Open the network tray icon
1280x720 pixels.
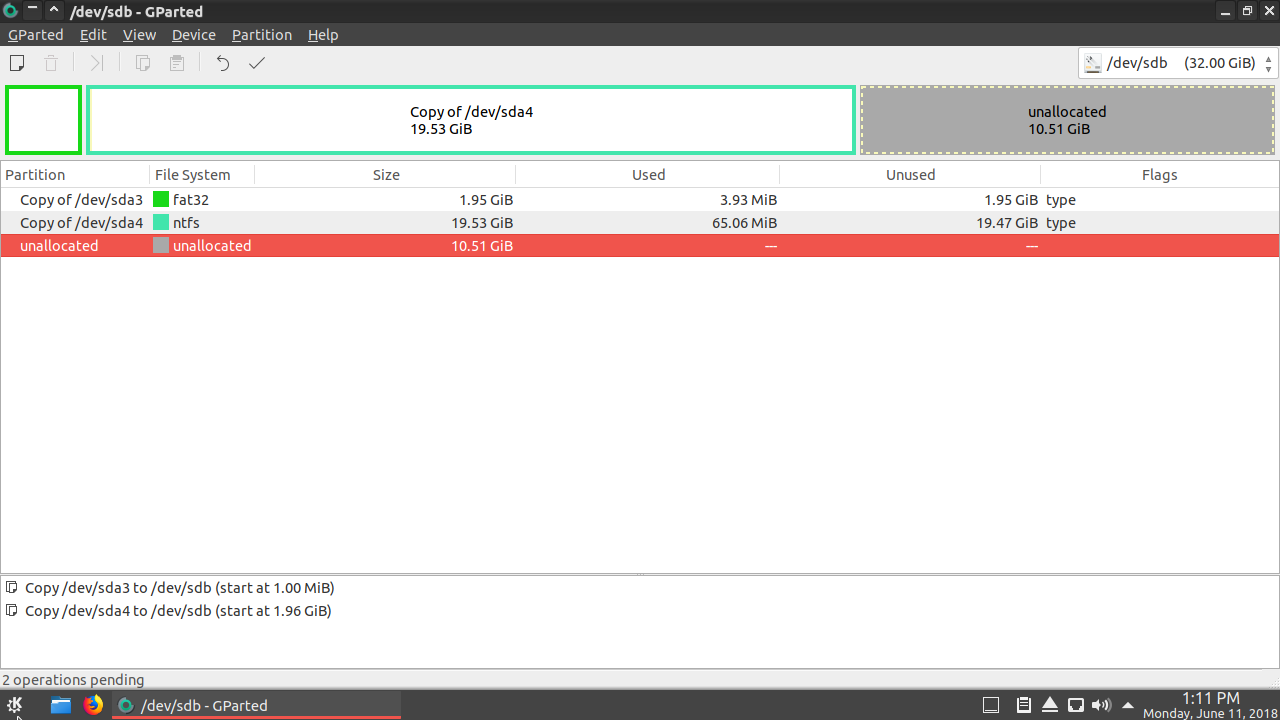(1076, 705)
